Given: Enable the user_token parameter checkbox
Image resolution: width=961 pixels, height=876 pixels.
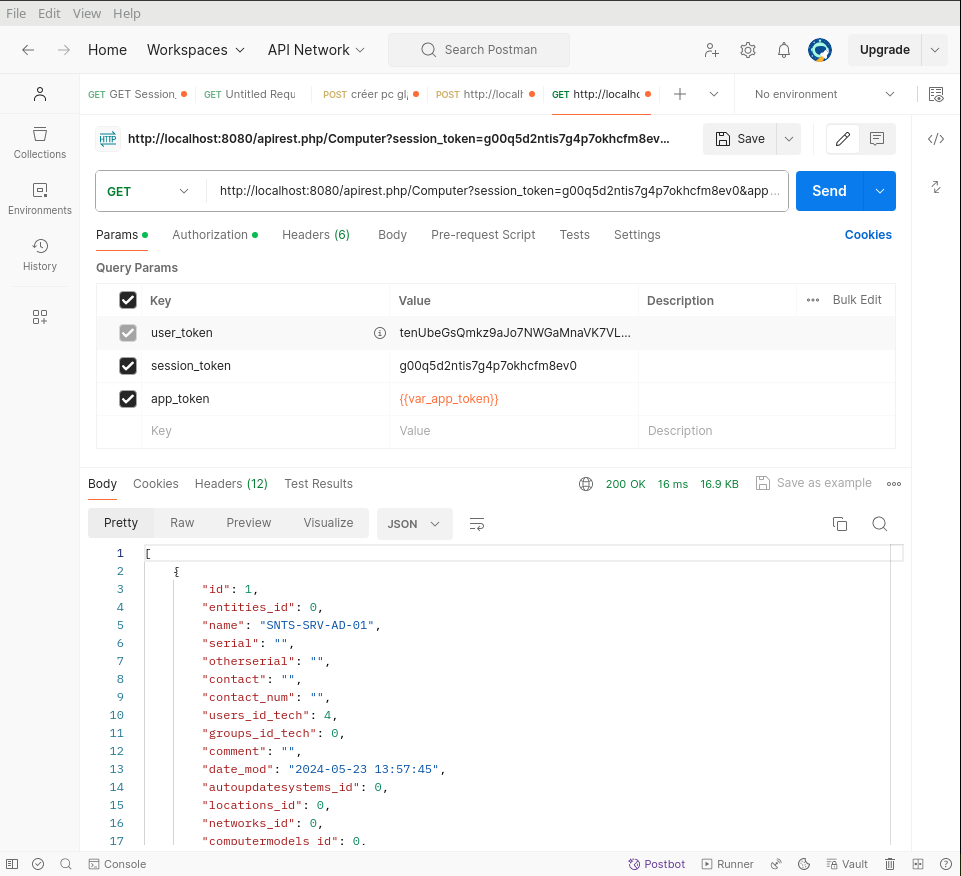Looking at the screenshot, I should pos(128,333).
